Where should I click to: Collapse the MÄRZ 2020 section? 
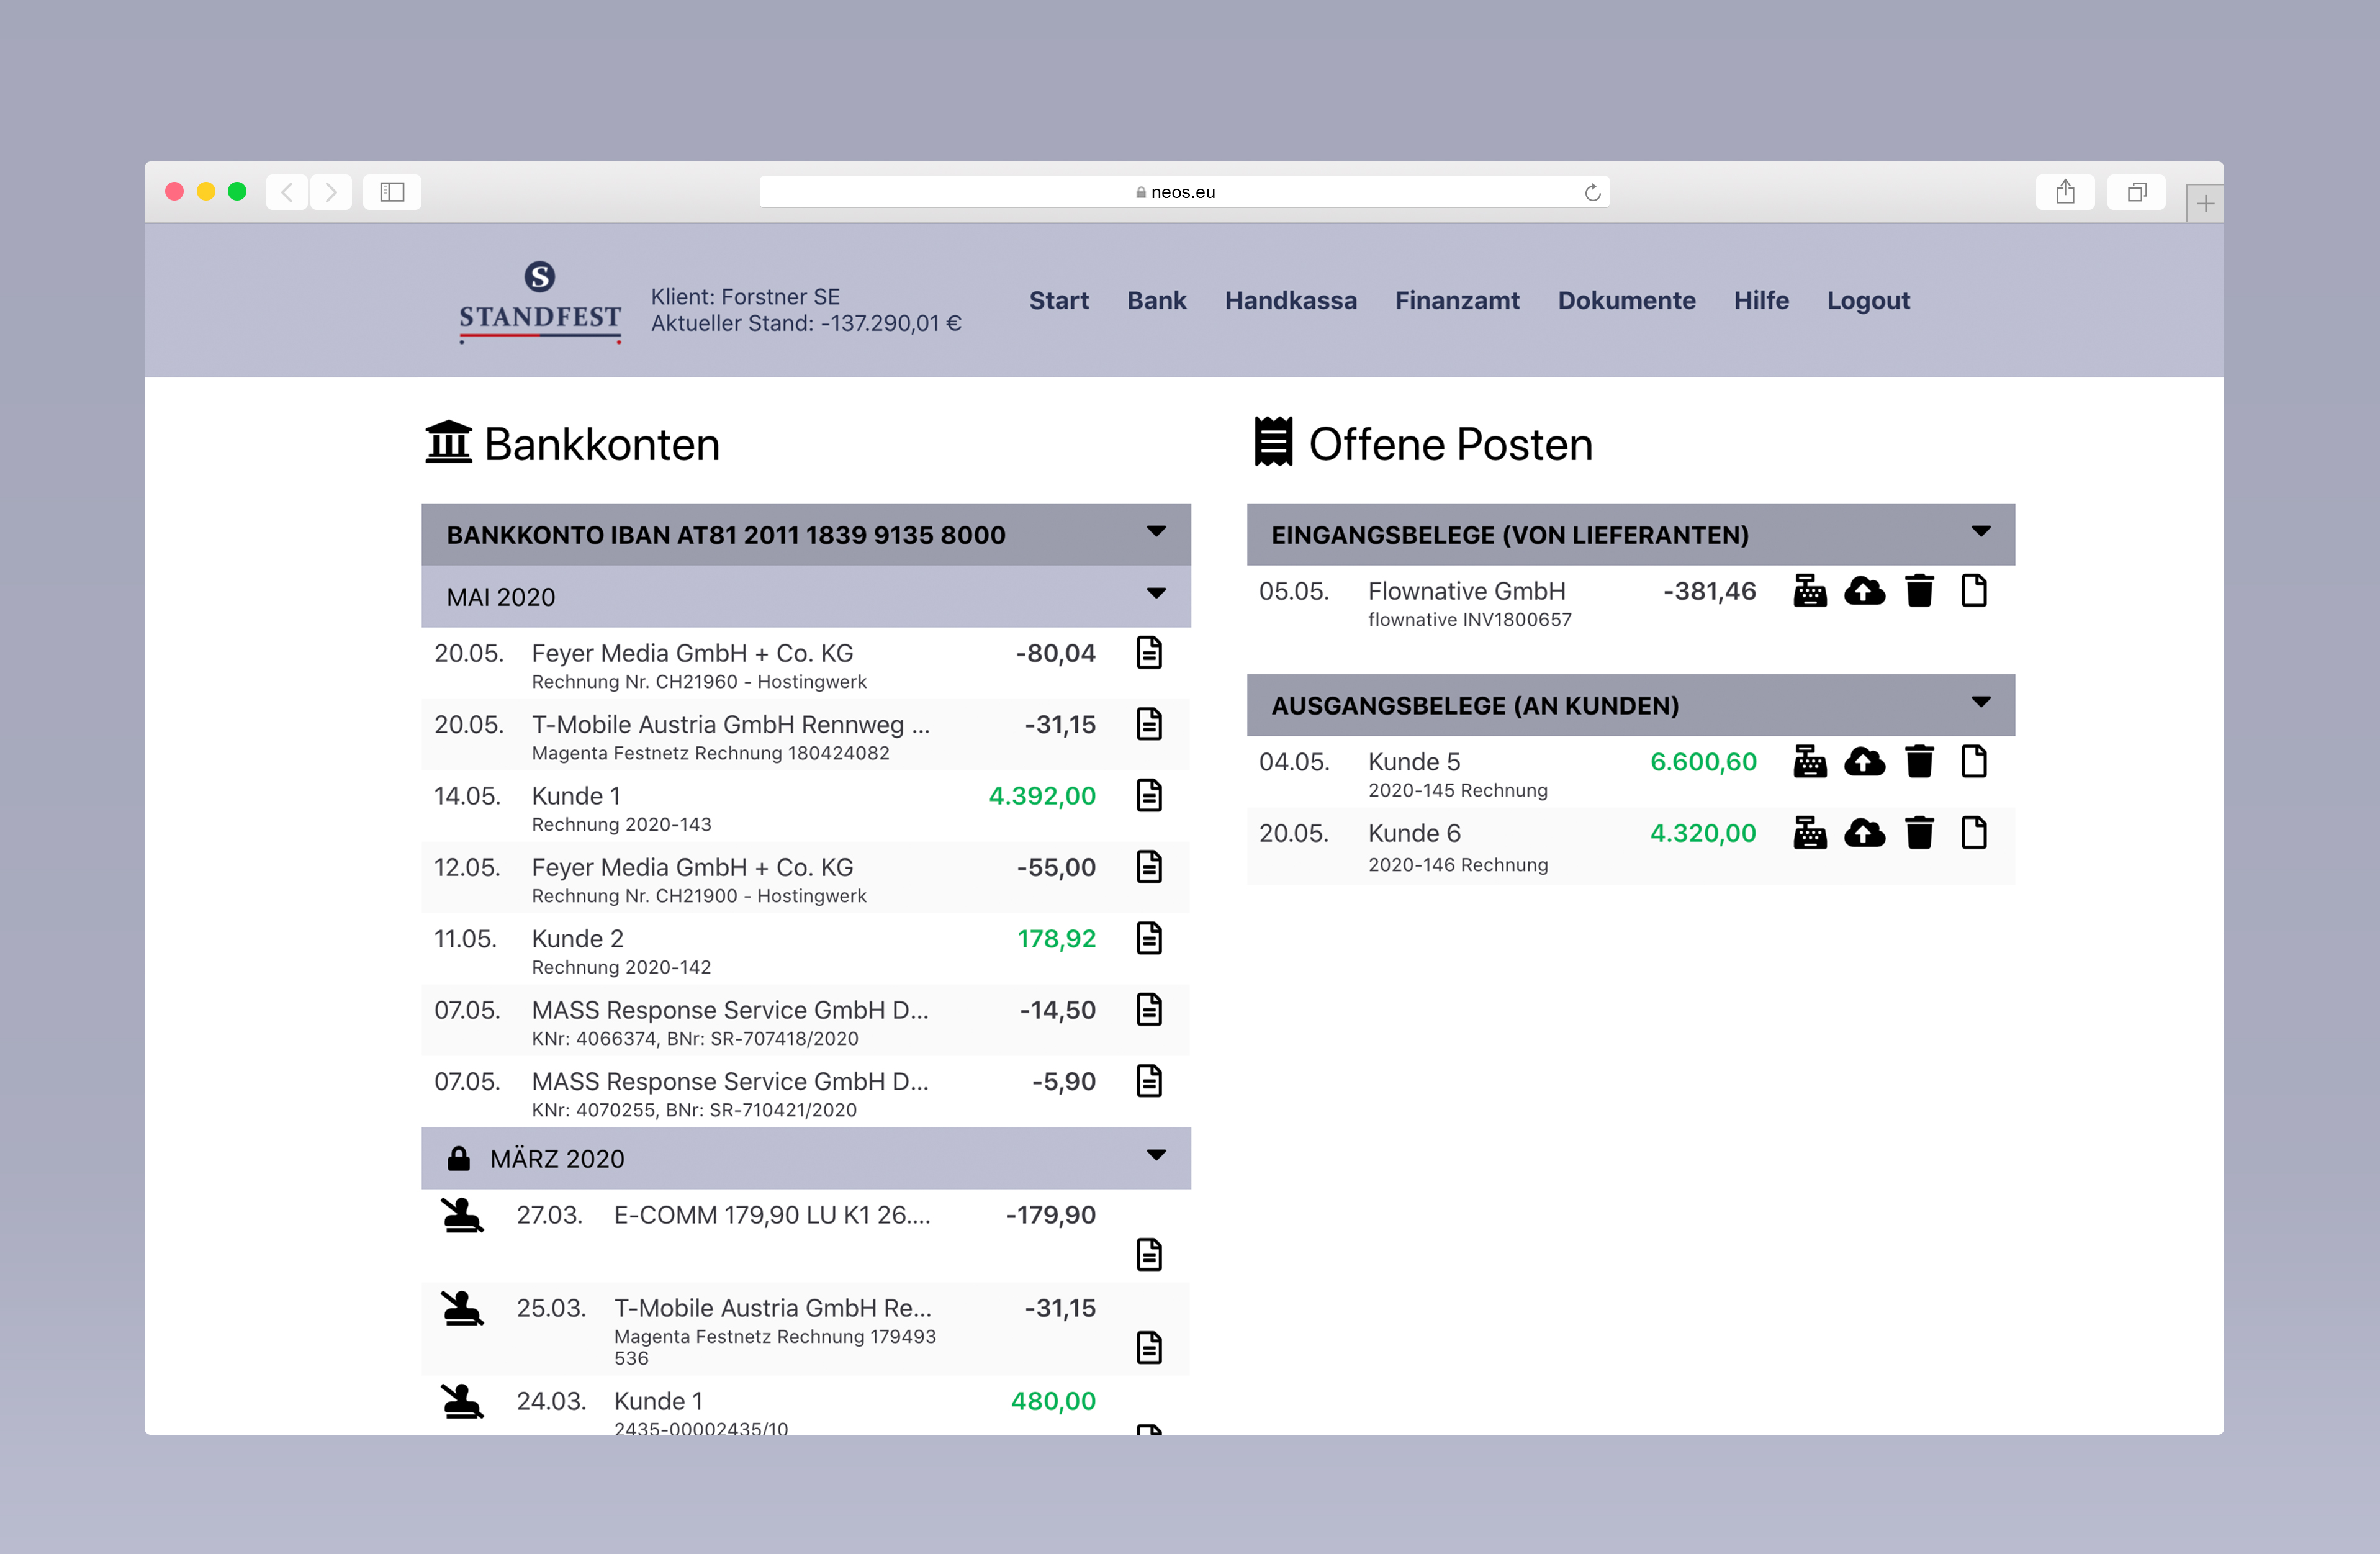pyautogui.click(x=1156, y=1156)
